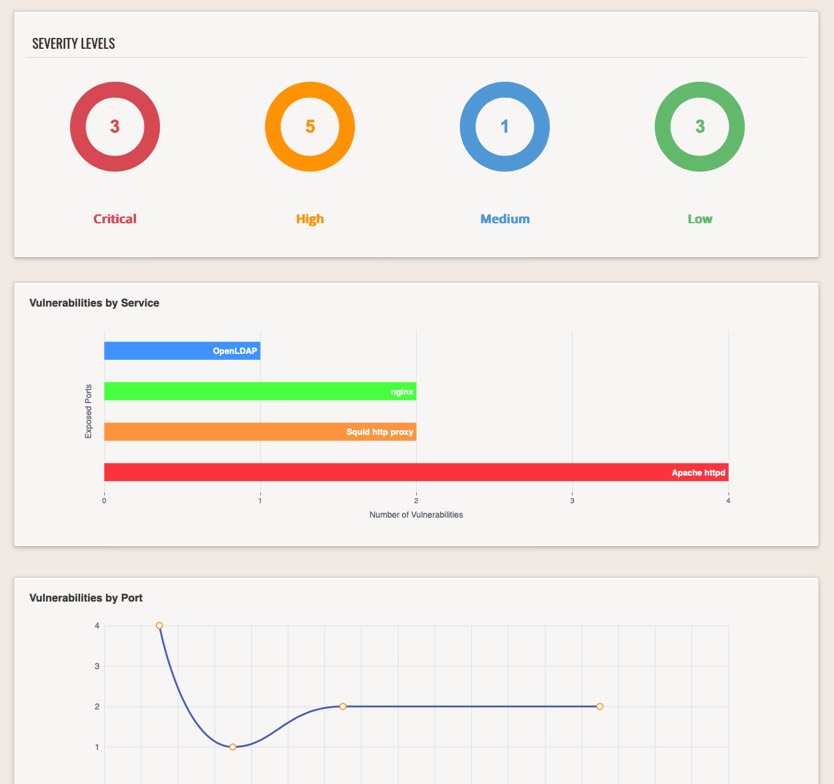Image resolution: width=834 pixels, height=784 pixels.
Task: Click the first line chart point at value 4
Action: pos(159,625)
